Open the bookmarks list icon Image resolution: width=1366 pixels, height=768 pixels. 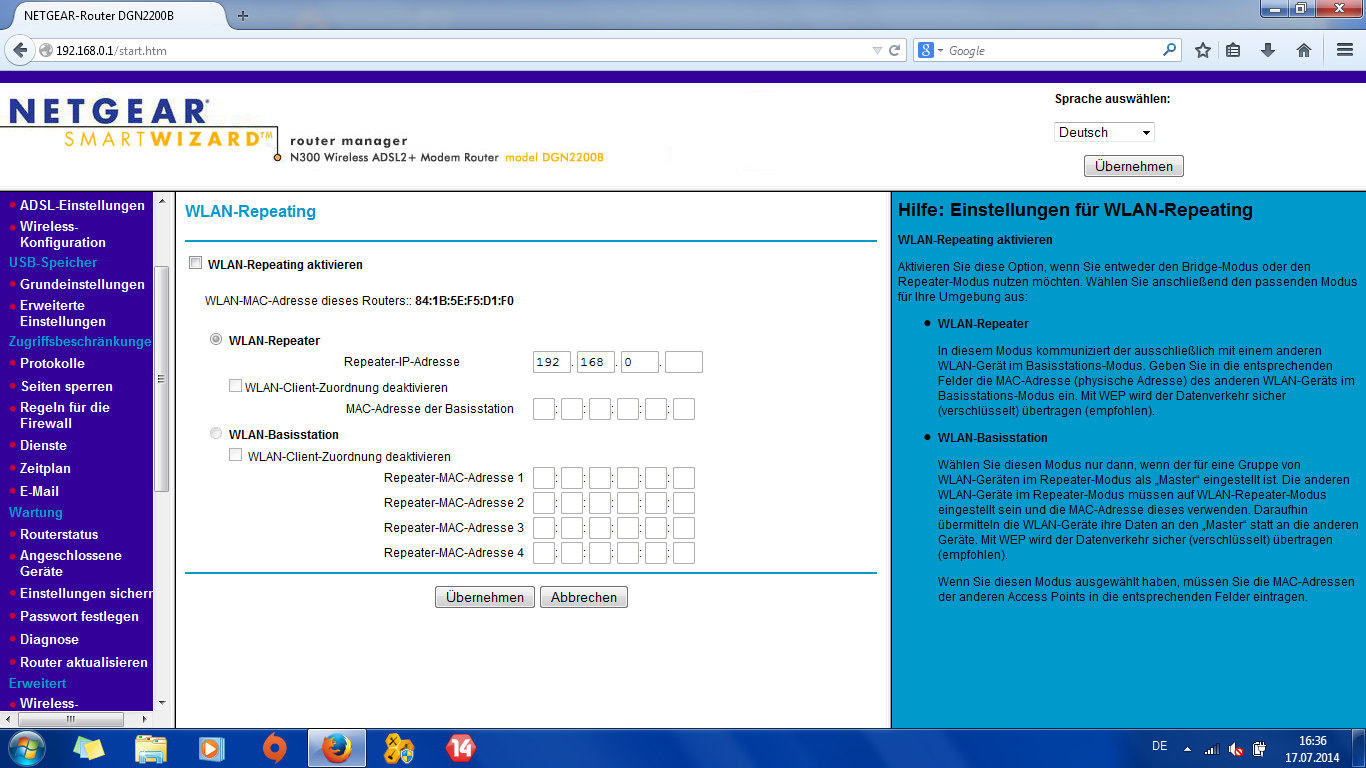tap(1233, 50)
